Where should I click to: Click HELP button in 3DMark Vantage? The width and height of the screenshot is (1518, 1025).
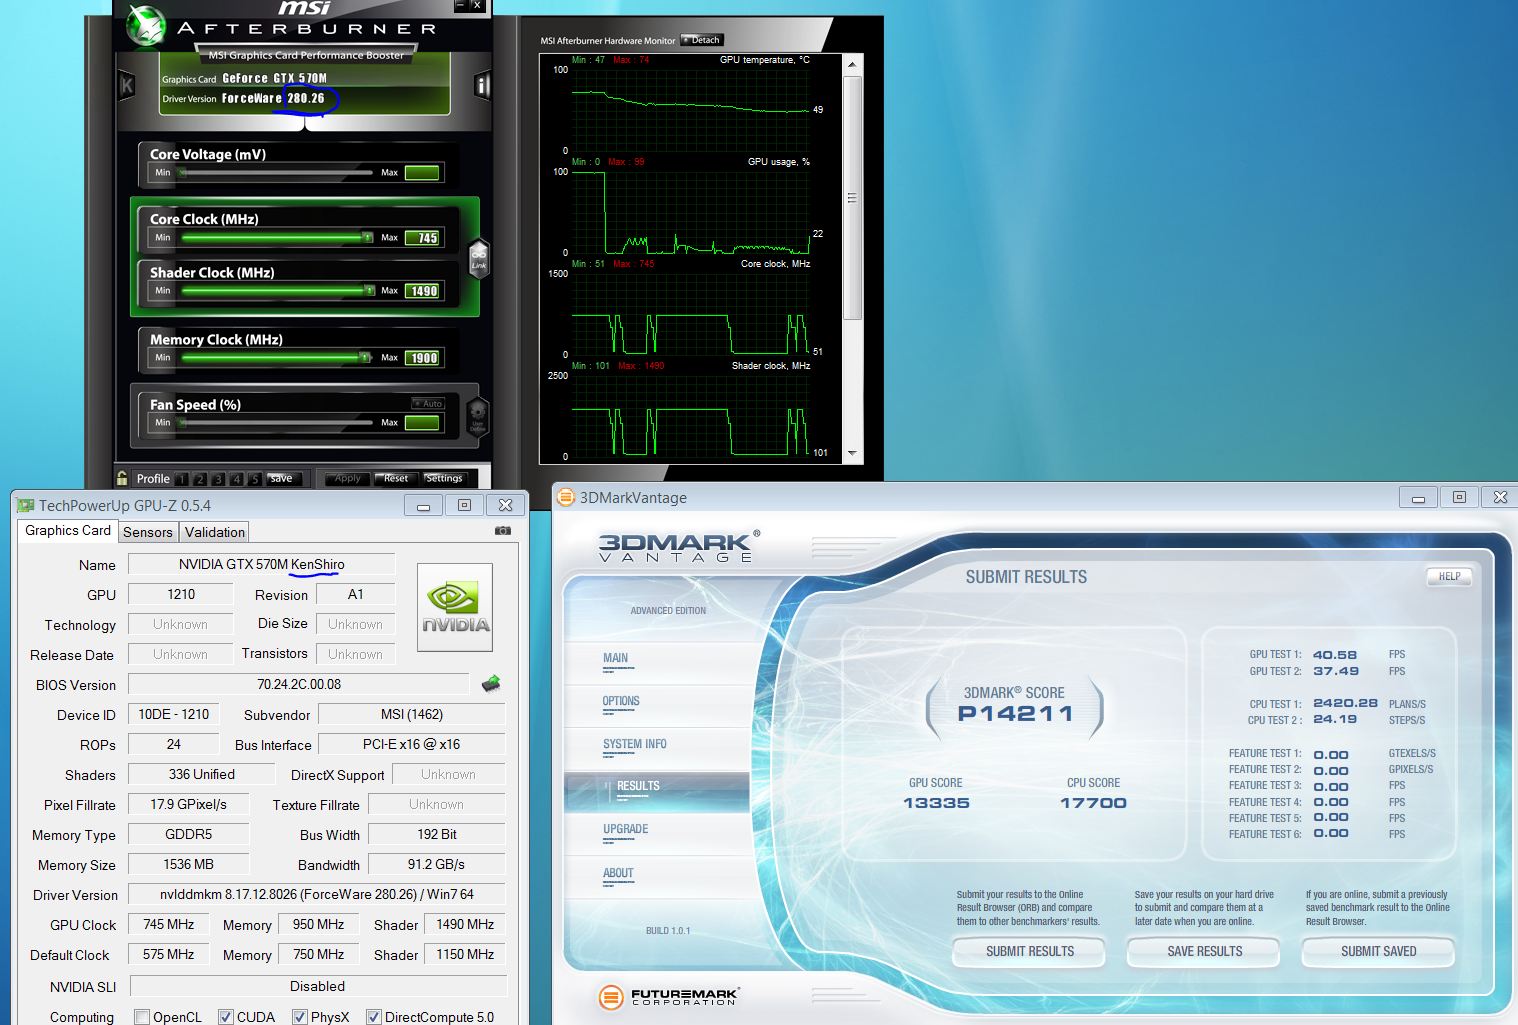click(1449, 576)
